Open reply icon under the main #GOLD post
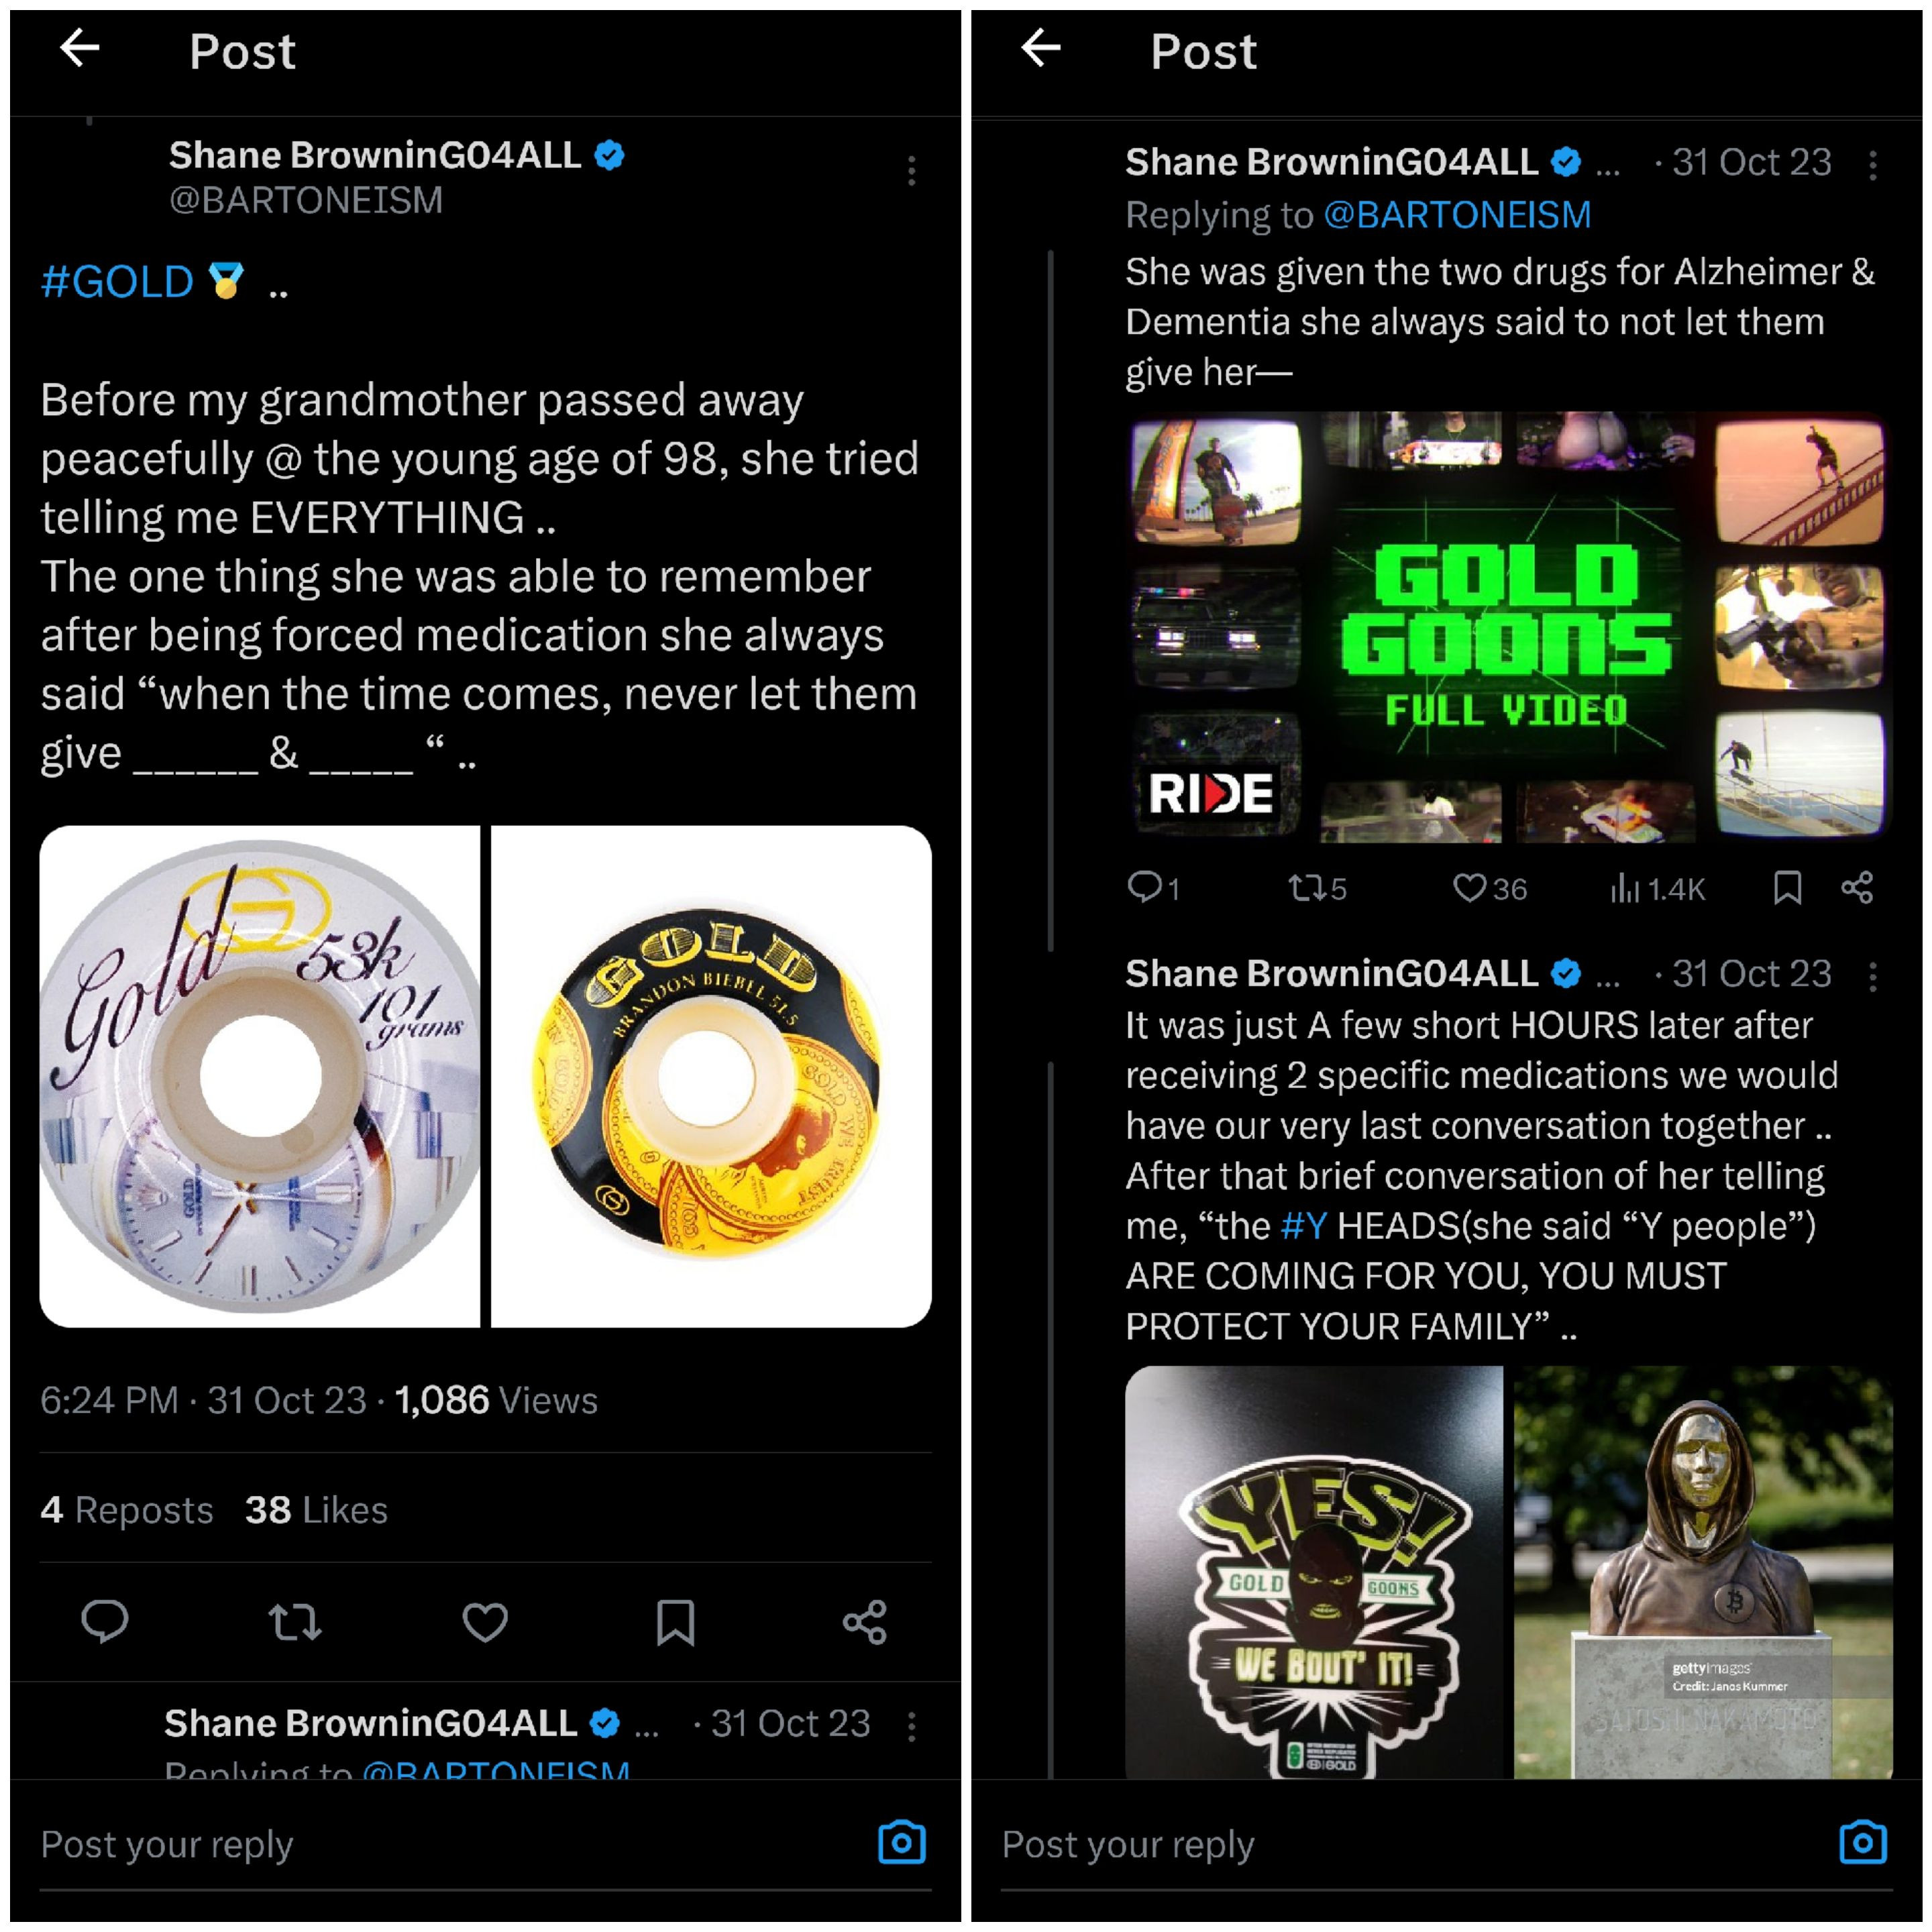The image size is (1932, 1932). point(104,1622)
